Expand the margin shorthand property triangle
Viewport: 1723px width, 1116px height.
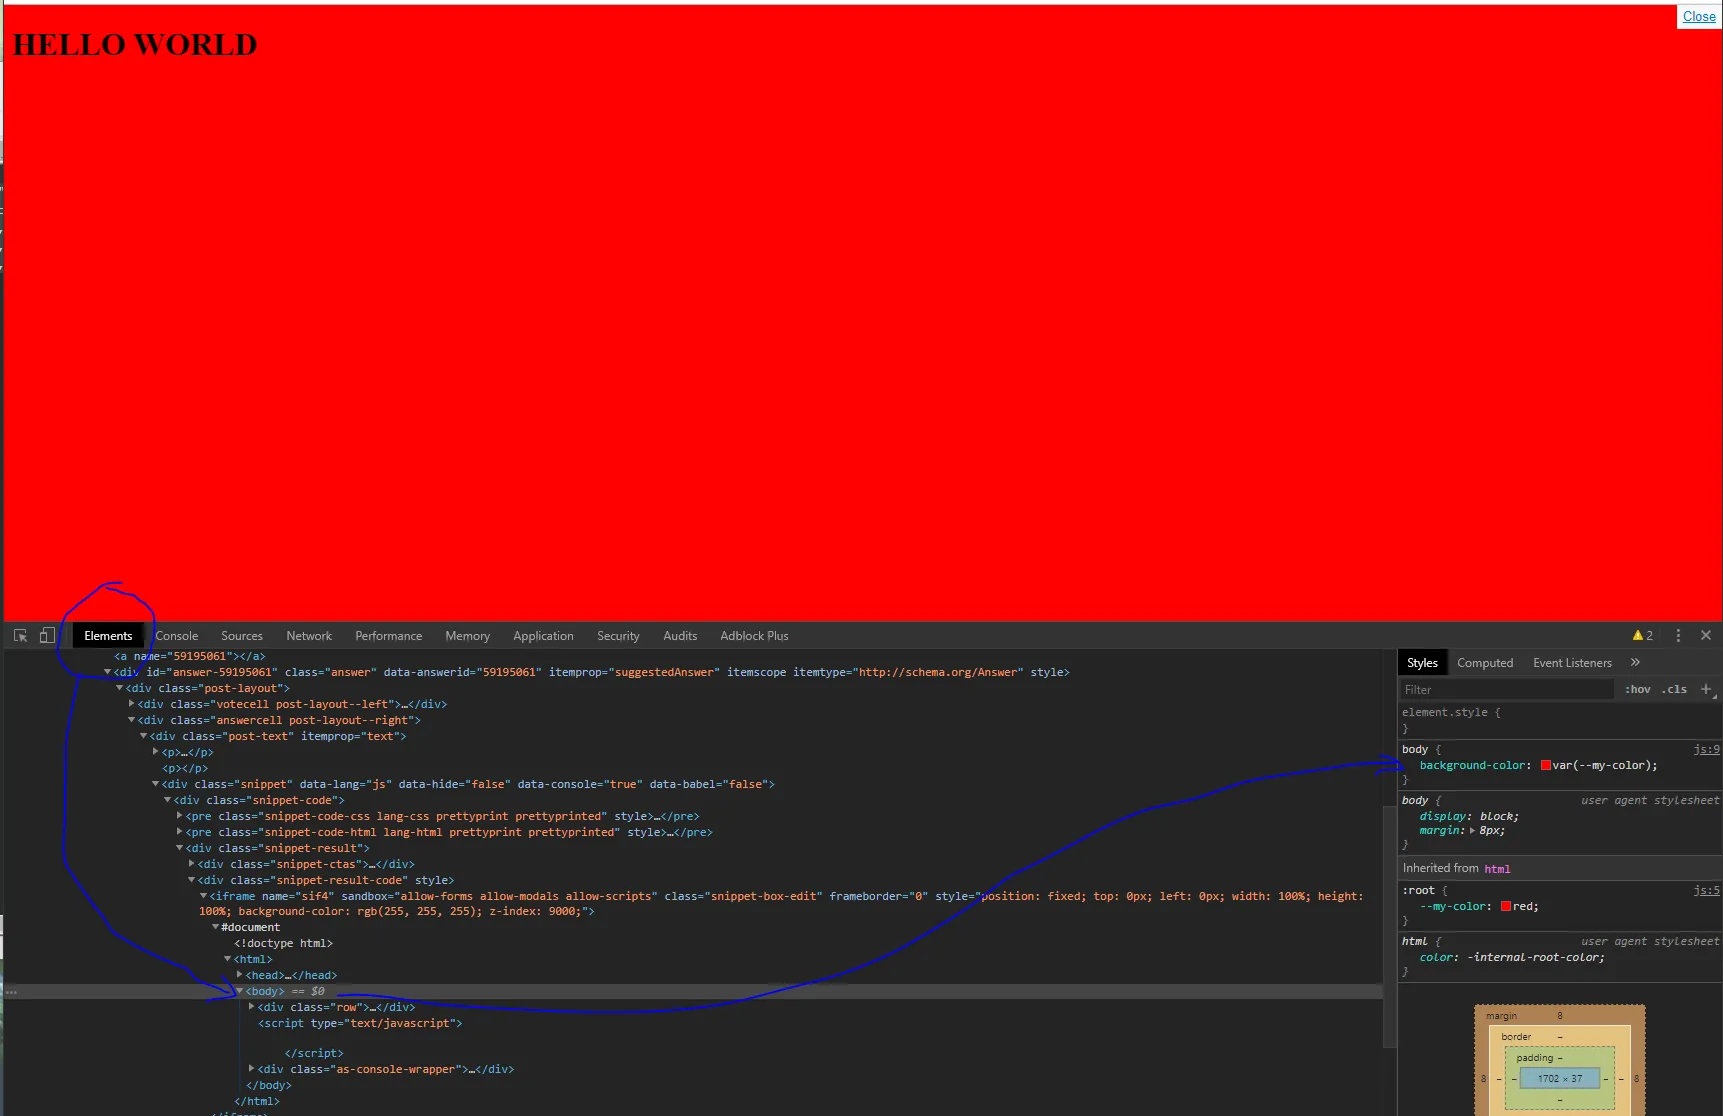pyautogui.click(x=1472, y=830)
